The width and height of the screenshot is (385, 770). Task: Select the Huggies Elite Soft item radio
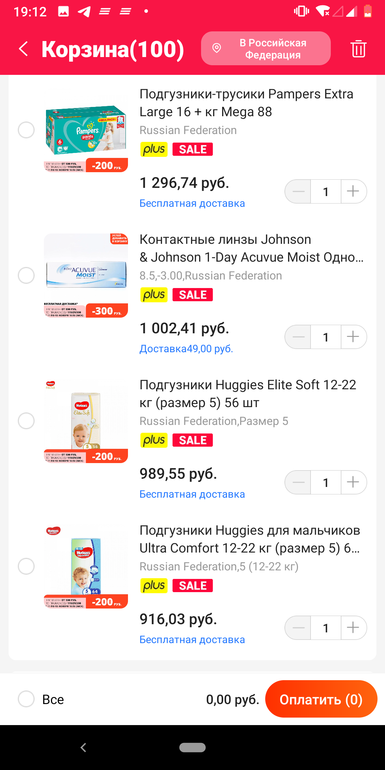click(26, 421)
